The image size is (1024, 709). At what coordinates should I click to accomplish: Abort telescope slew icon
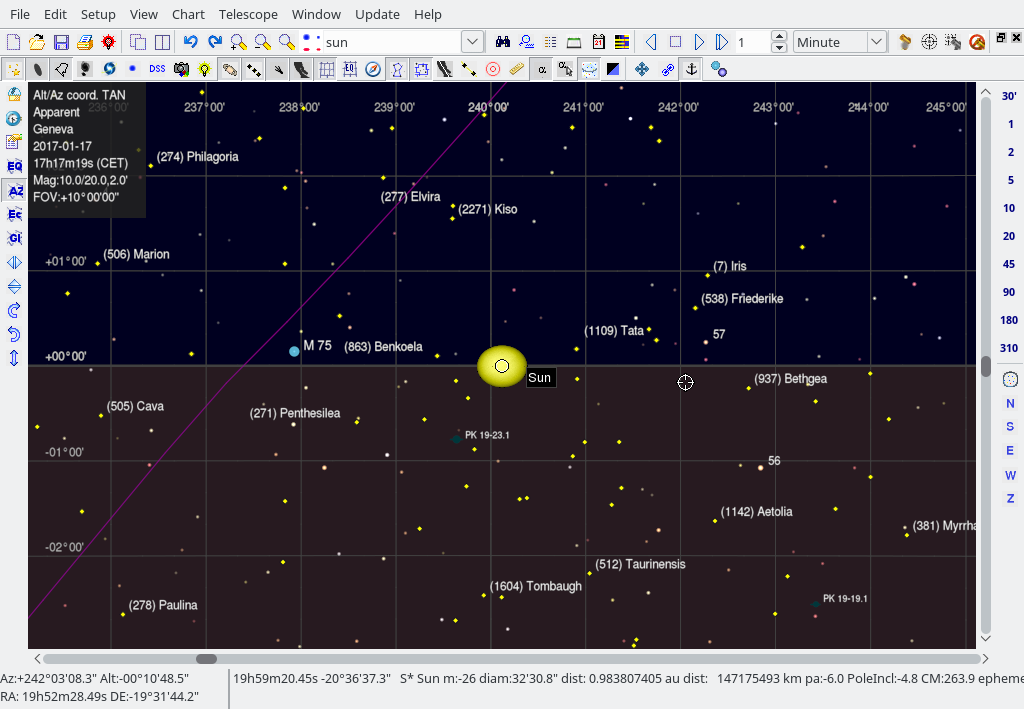(x=977, y=42)
